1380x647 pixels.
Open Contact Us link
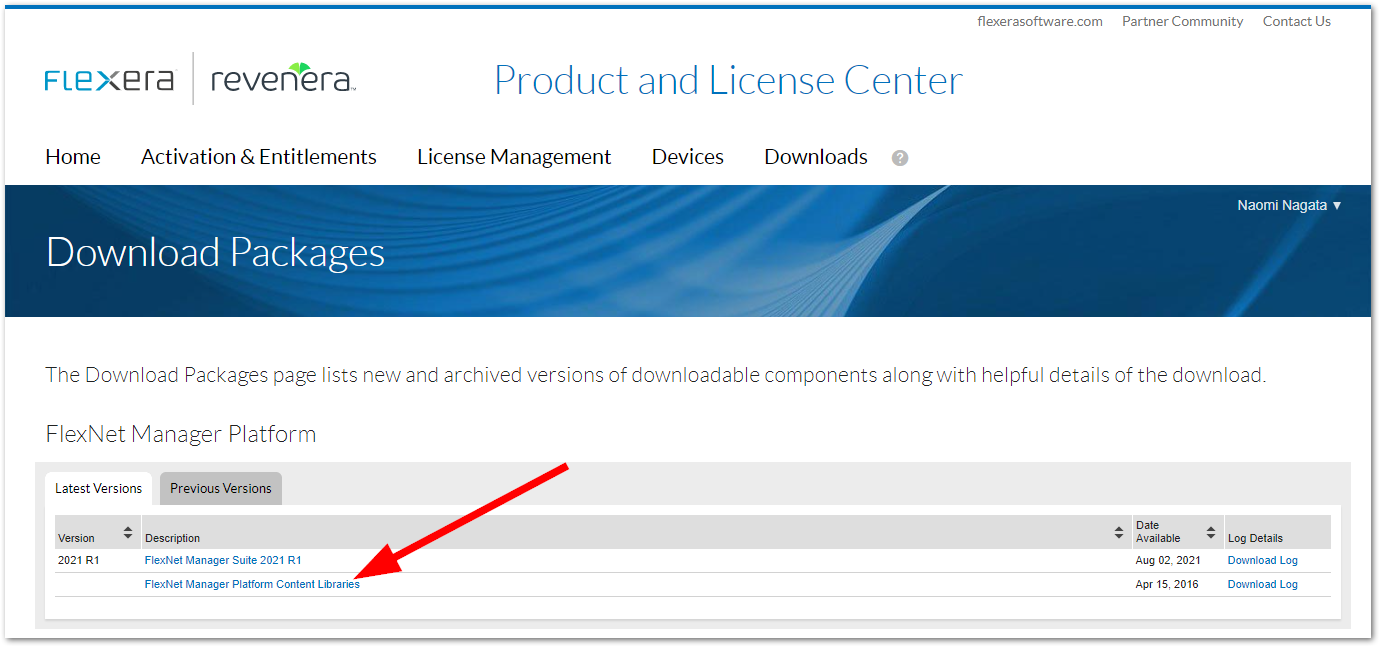coord(1297,22)
